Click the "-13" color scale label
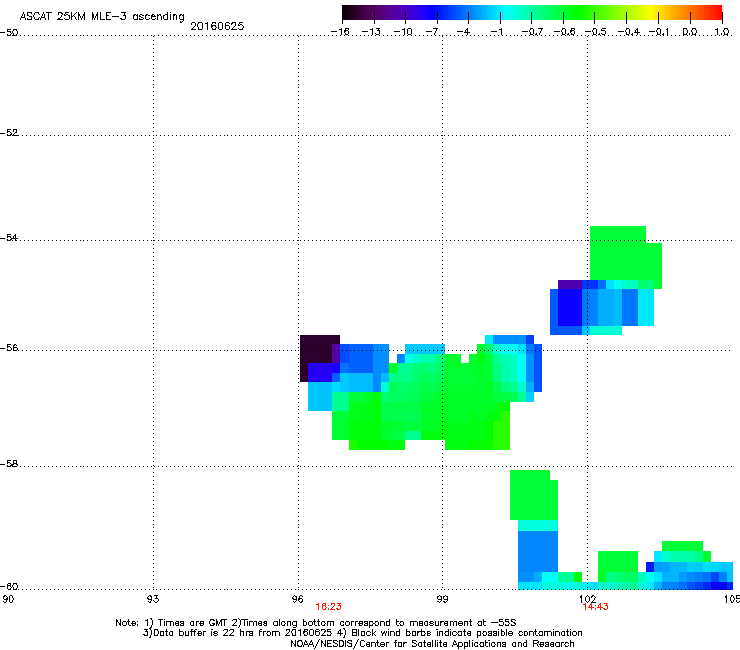The image size is (740, 650). pyautogui.click(x=371, y=32)
